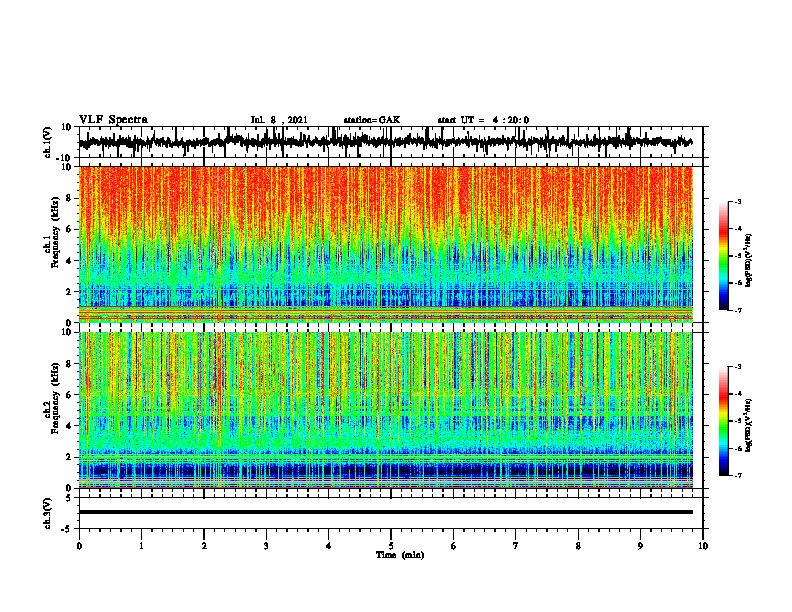Screen dimensions: 792x612
Task: Click the ch.2 color scale bar
Action: pyautogui.click(x=723, y=421)
